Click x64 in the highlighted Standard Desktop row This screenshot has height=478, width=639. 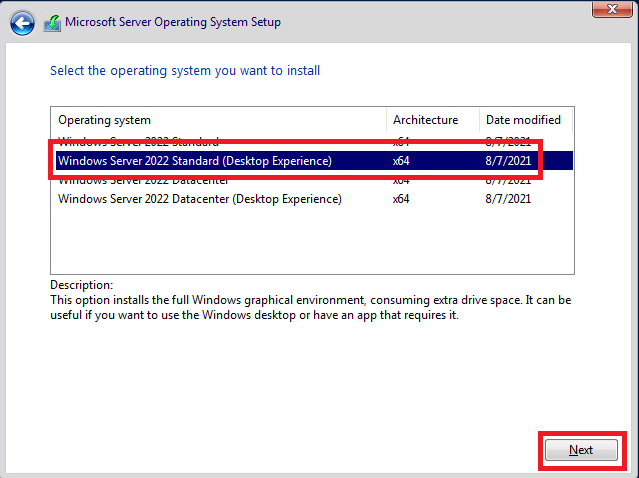click(x=401, y=160)
